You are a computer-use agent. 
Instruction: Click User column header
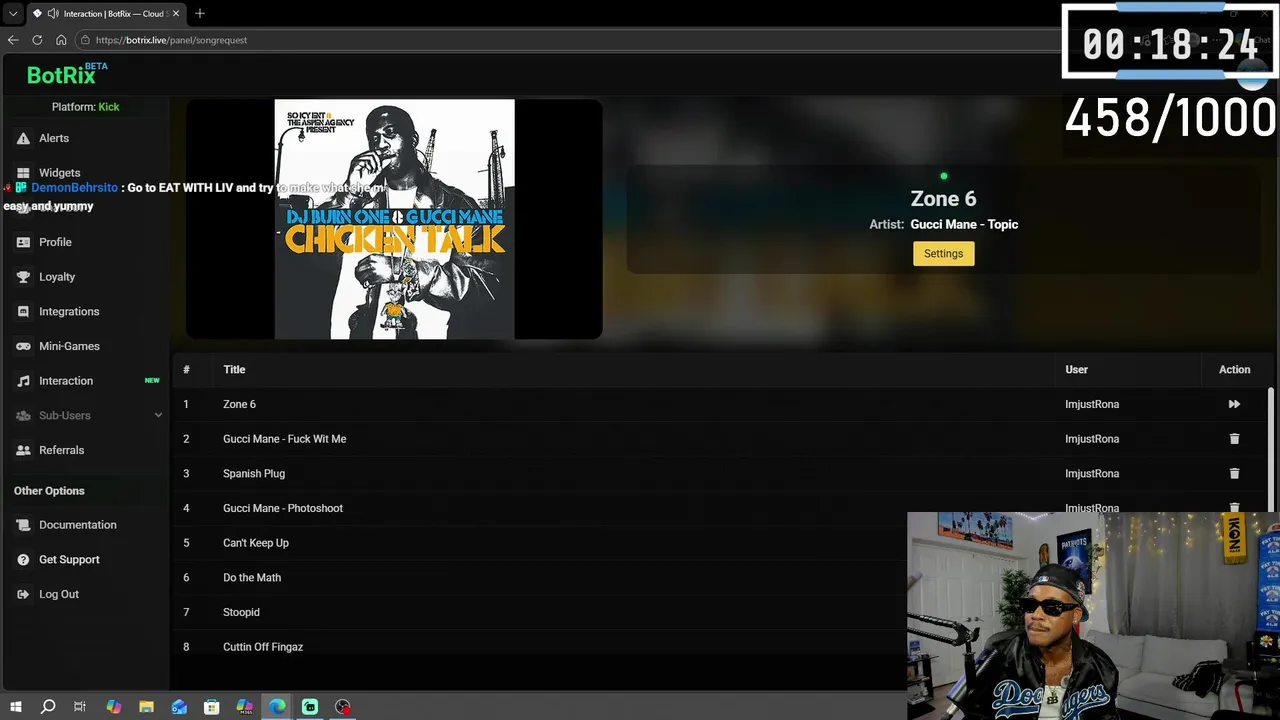pos(1076,370)
